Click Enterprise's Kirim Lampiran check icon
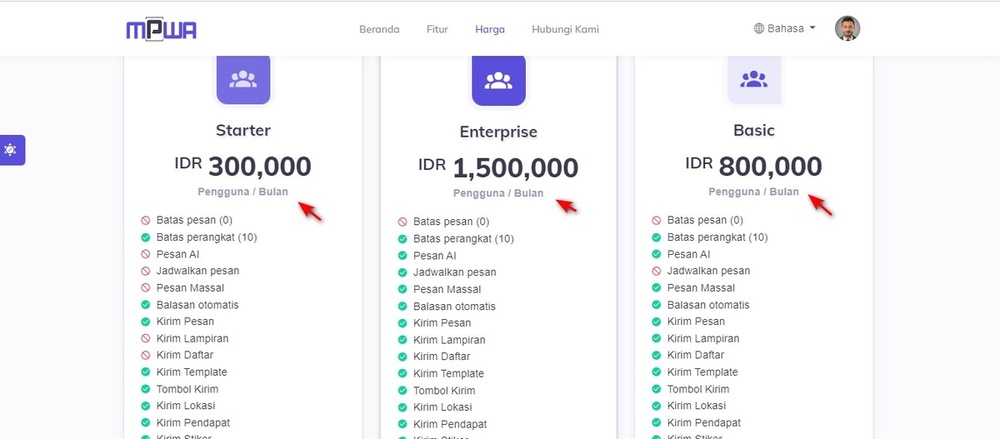This screenshot has height=439, width=1000. pyautogui.click(x=402, y=340)
